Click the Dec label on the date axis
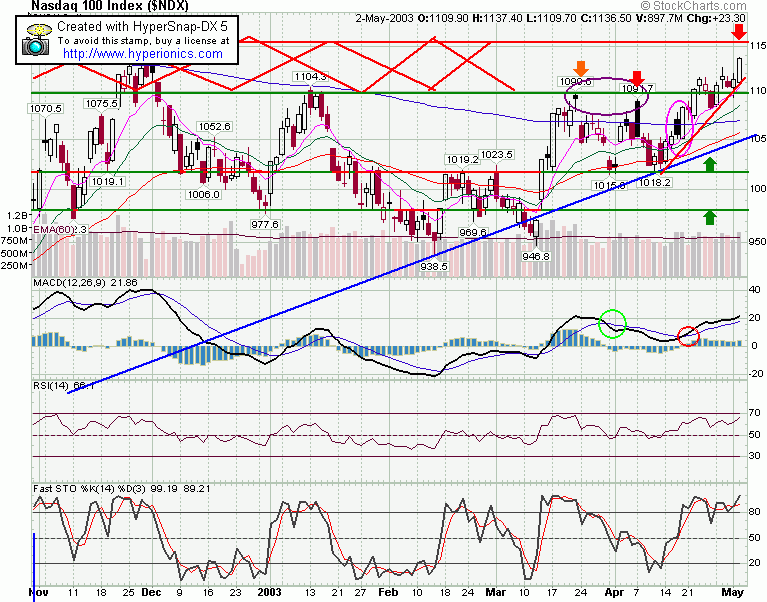767x602 pixels. point(151,592)
